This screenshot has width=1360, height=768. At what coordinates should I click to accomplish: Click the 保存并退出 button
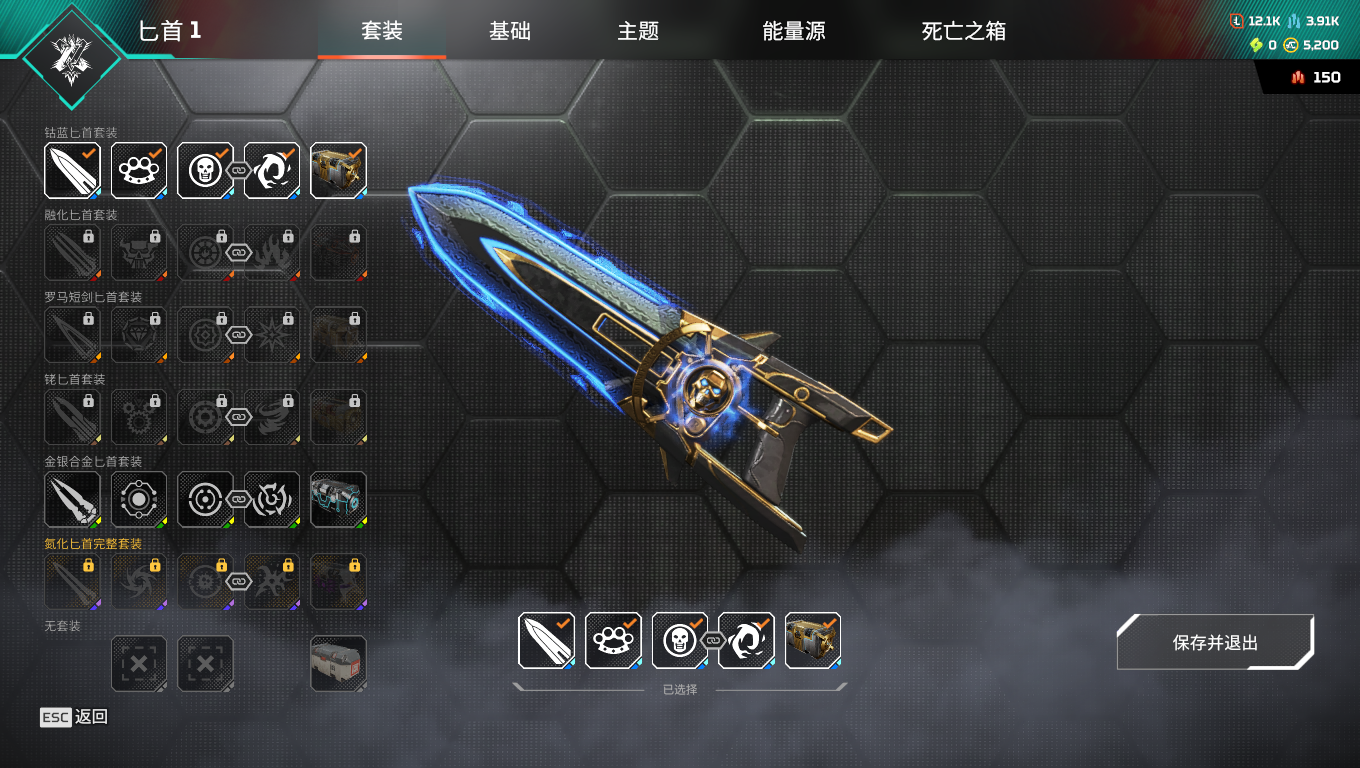(1215, 642)
